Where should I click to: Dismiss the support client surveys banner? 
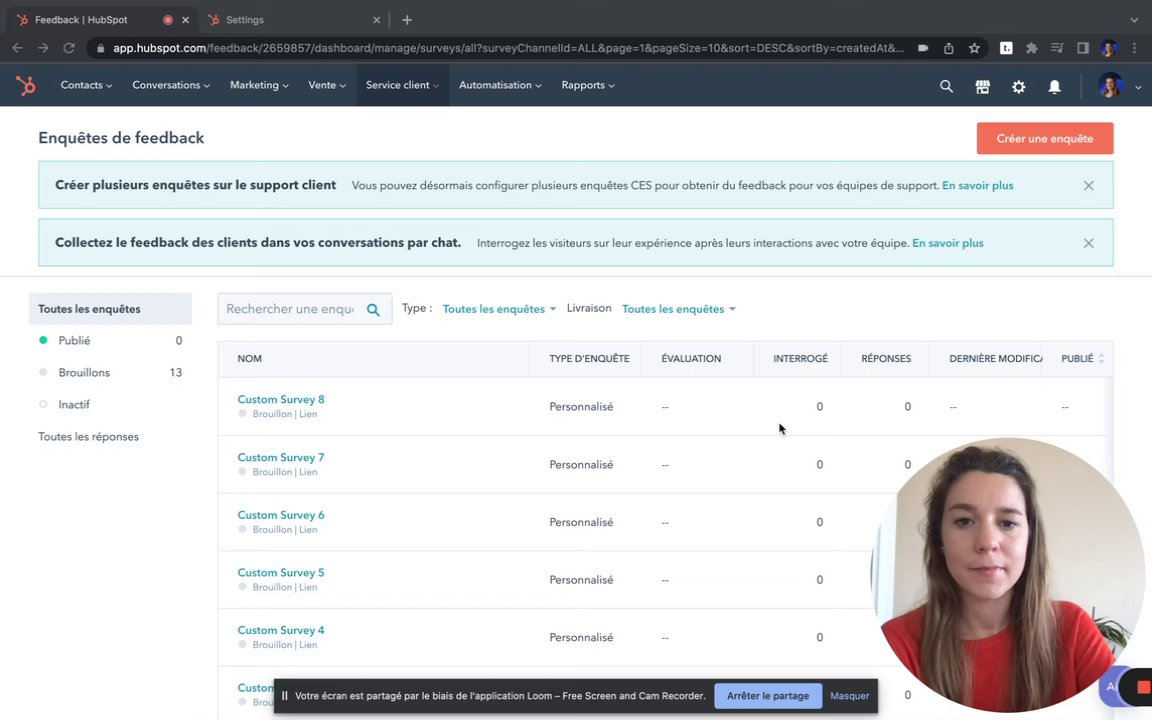pos(1089,186)
